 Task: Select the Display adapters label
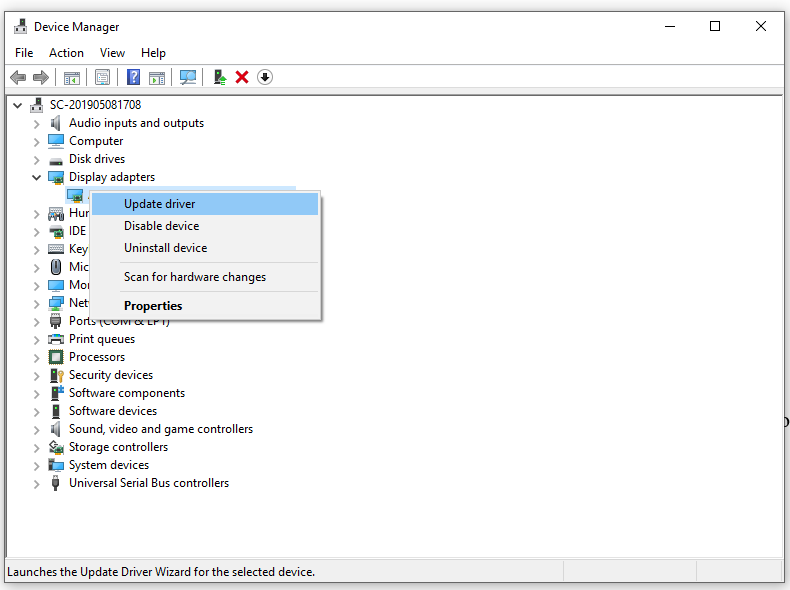(112, 177)
